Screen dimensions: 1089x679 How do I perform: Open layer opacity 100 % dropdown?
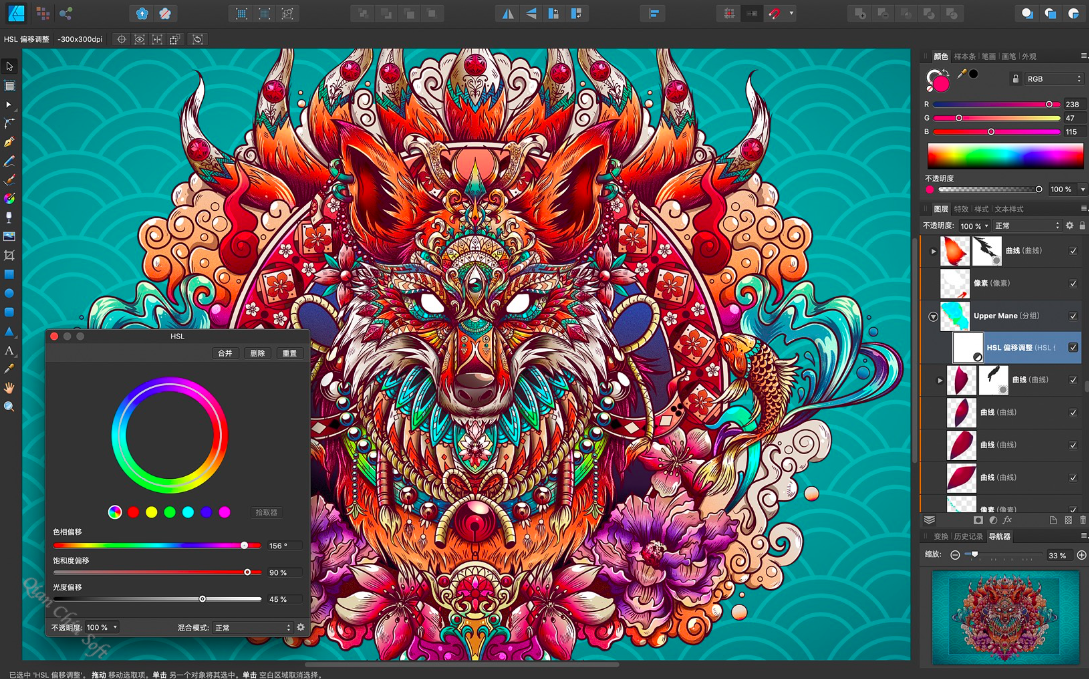click(974, 226)
